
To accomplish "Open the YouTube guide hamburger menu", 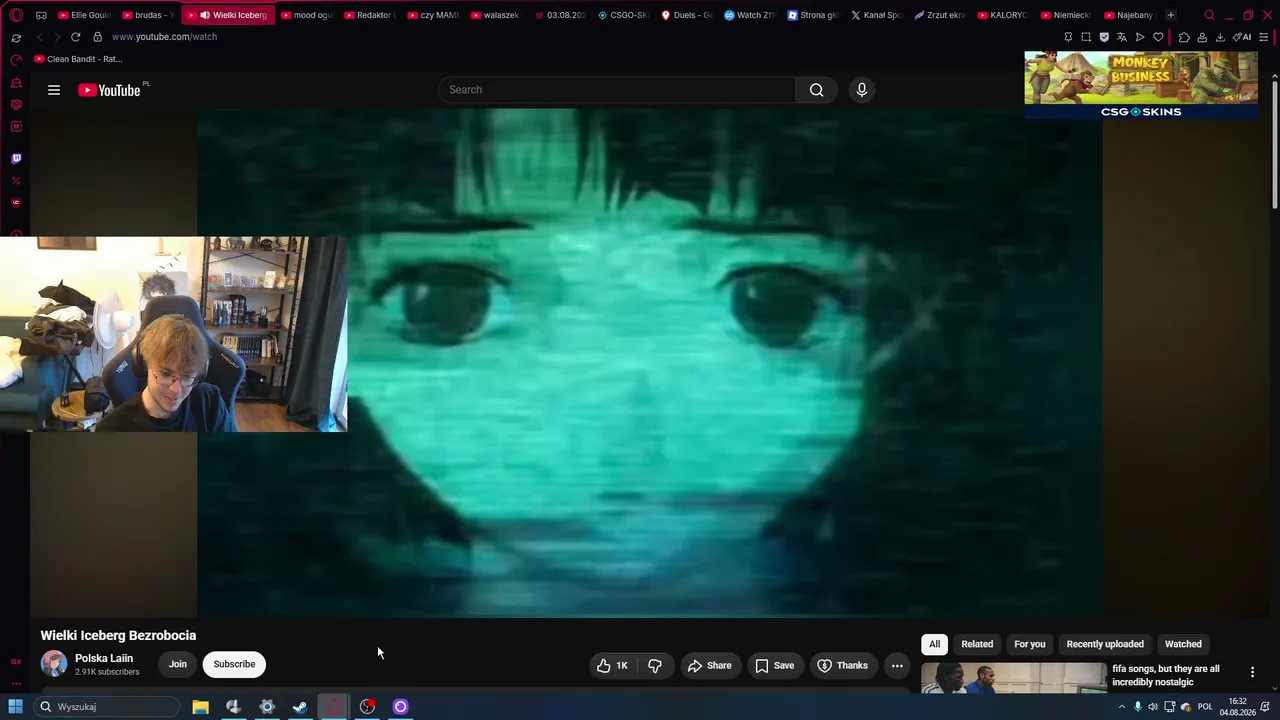I will (x=54, y=90).
